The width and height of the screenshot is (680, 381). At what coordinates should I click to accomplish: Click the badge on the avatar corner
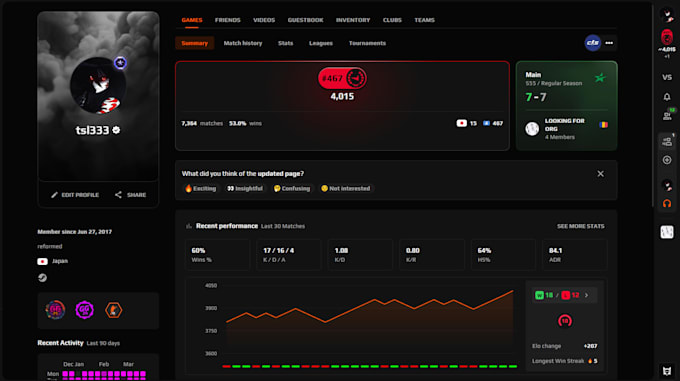click(120, 63)
